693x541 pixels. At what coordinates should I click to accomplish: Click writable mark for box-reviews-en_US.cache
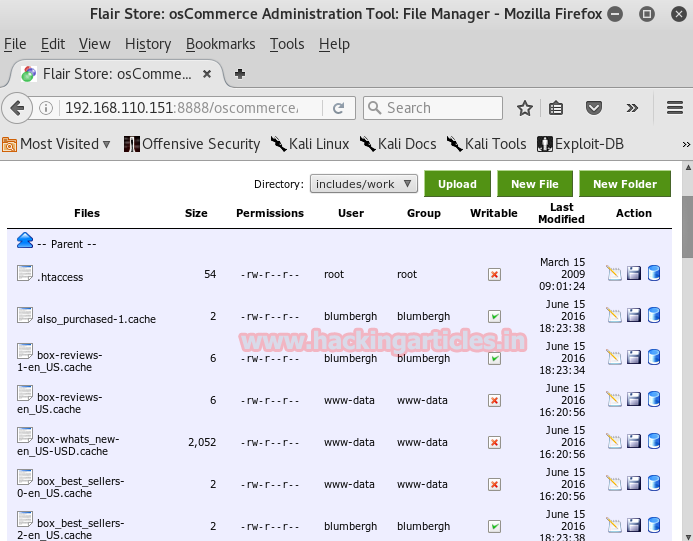(x=494, y=400)
